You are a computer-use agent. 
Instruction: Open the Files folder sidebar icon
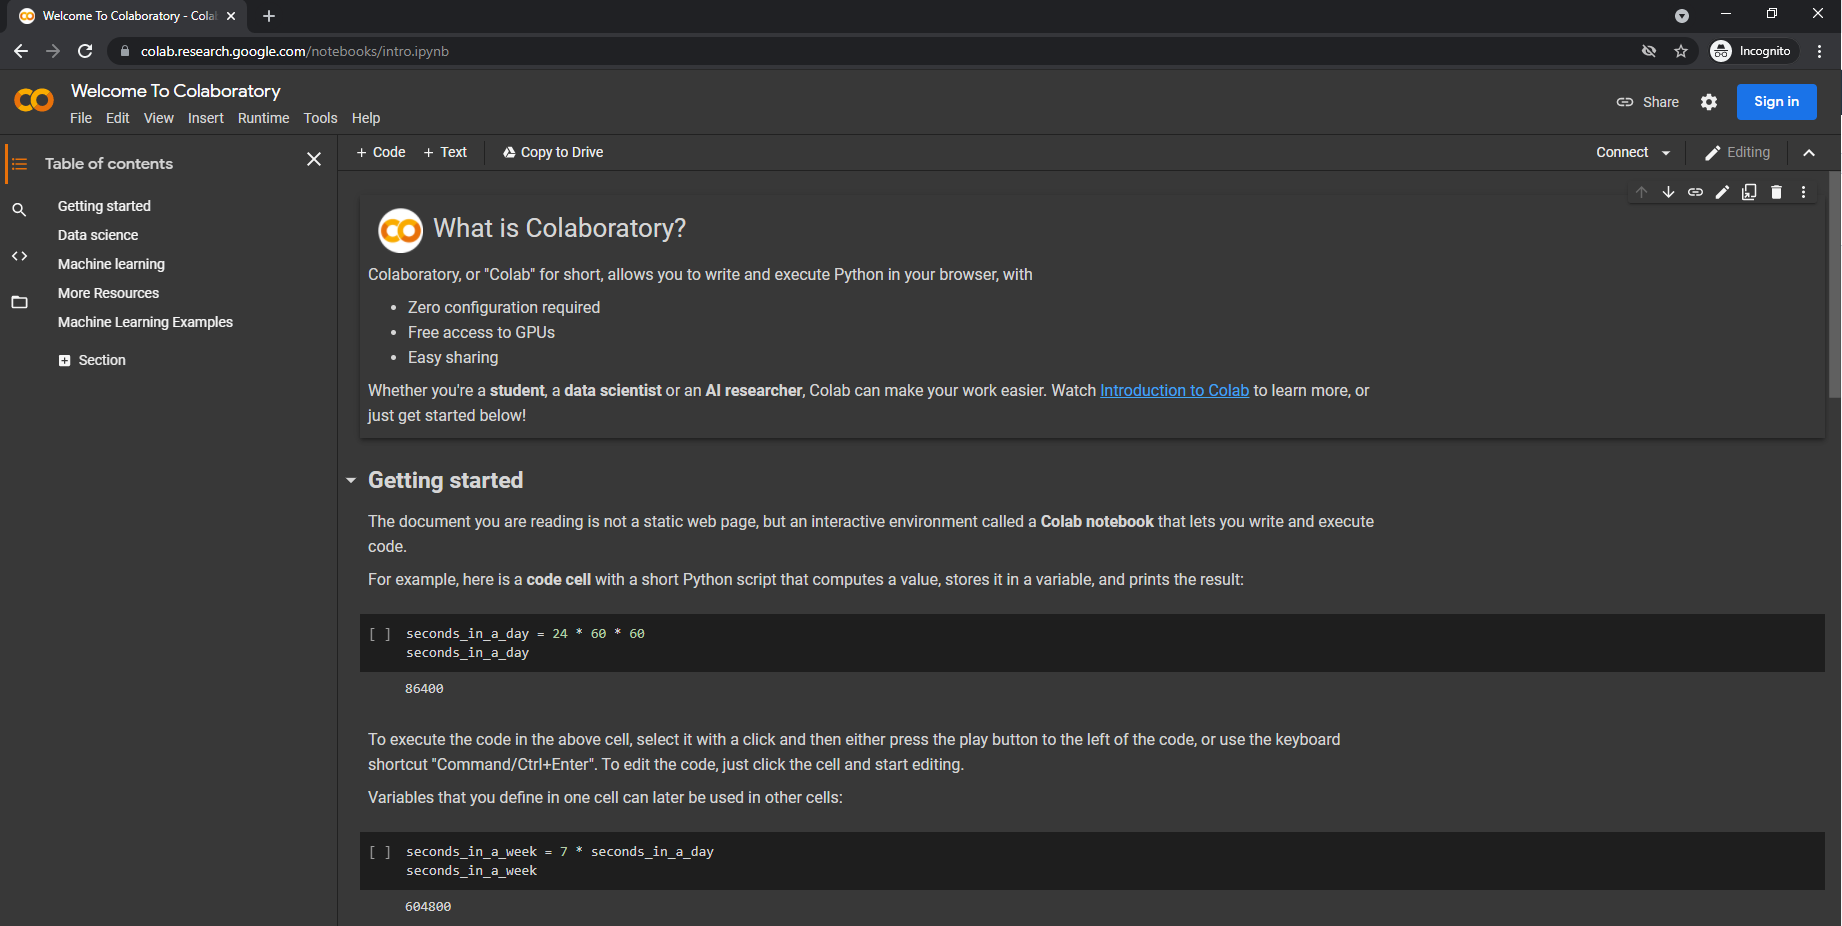(19, 302)
